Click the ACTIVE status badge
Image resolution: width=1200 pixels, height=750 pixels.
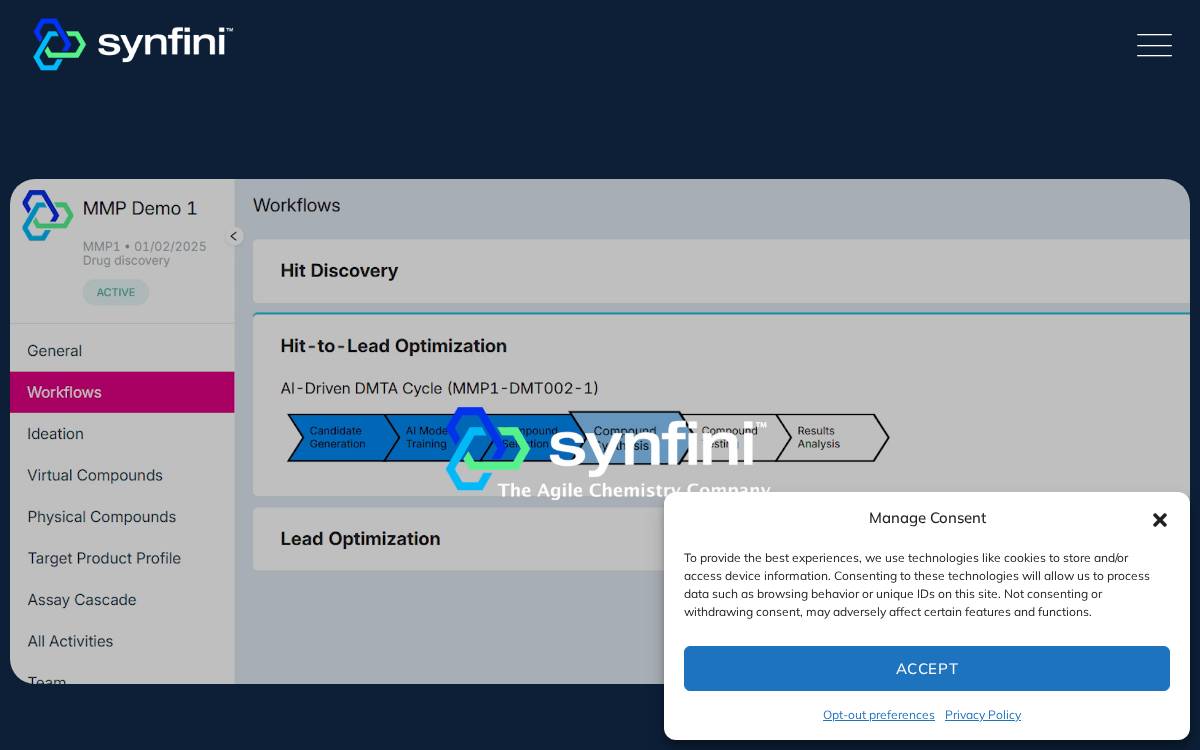click(x=116, y=292)
